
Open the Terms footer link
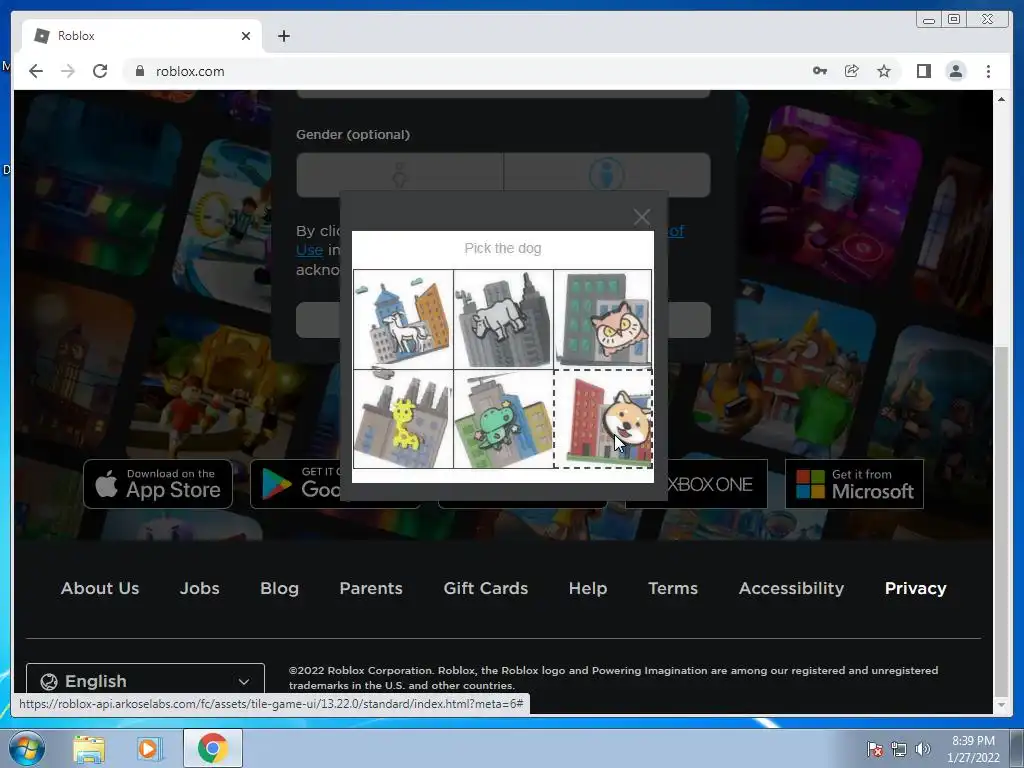673,588
